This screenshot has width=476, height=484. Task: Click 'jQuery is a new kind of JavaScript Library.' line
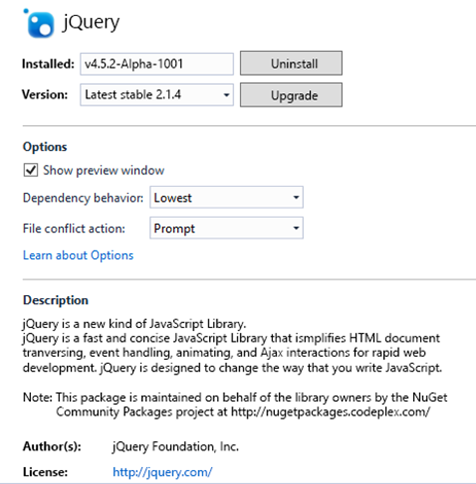pos(134,324)
